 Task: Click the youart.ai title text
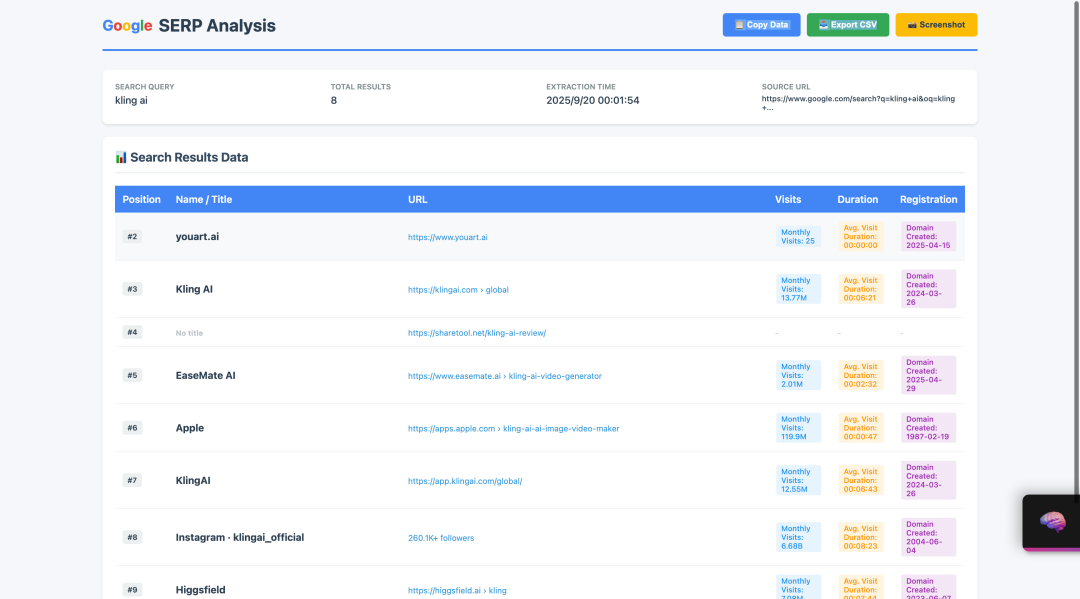[x=197, y=237]
